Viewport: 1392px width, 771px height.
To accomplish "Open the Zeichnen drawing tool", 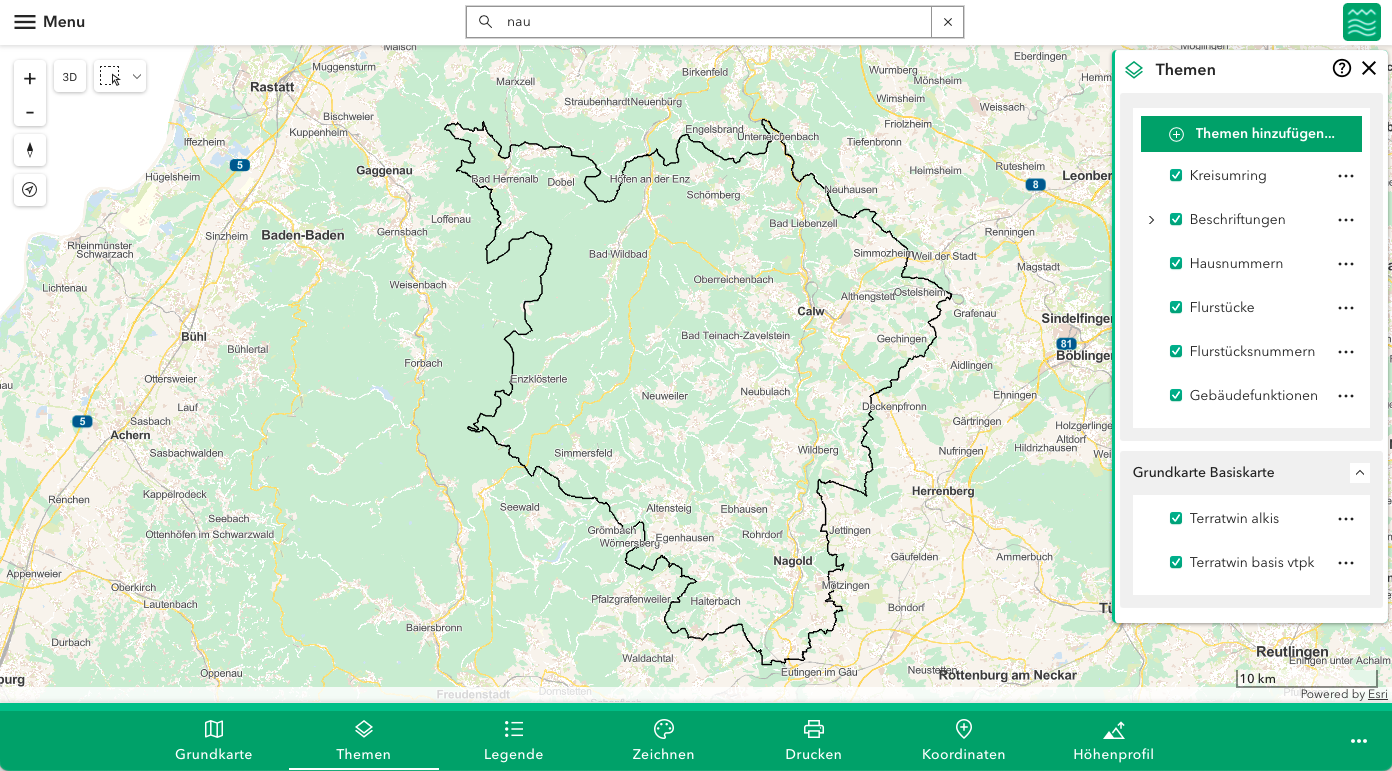I will pos(663,740).
